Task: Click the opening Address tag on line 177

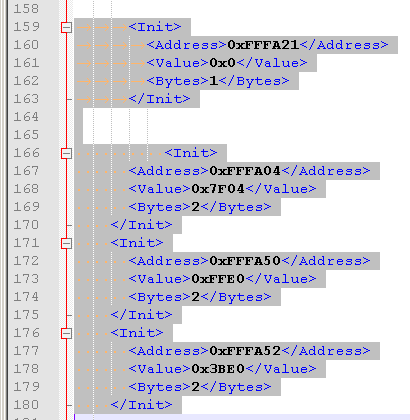Action: tap(169, 351)
